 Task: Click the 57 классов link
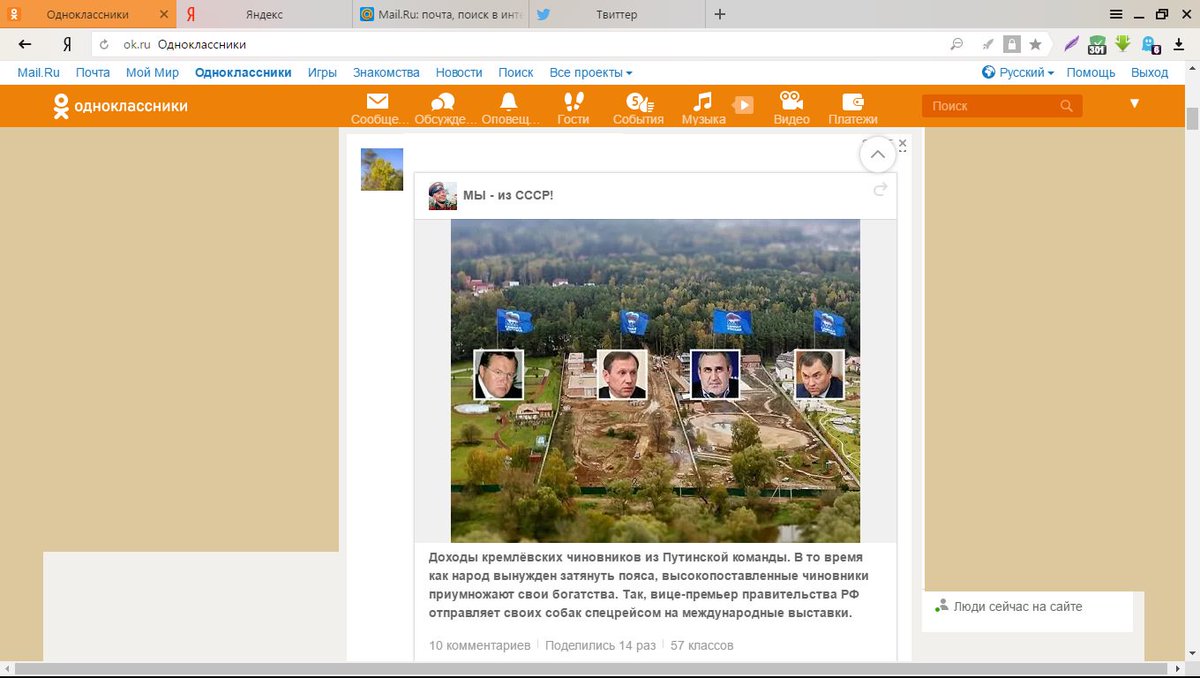point(702,645)
